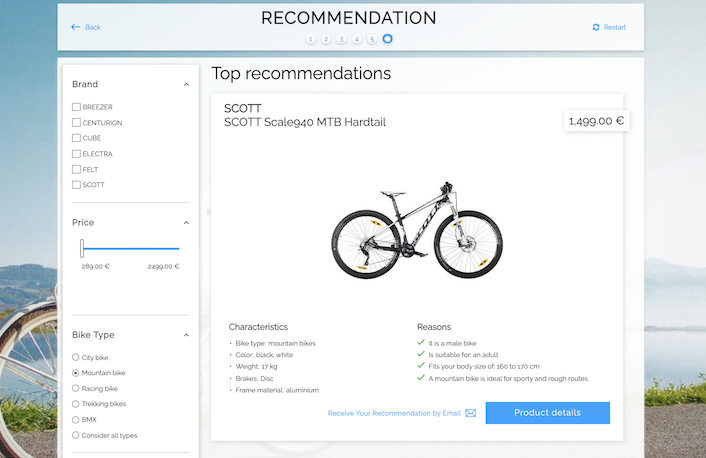This screenshot has width=706, height=458.
Task: Collapse the Bike Type section
Action: pos(186,335)
